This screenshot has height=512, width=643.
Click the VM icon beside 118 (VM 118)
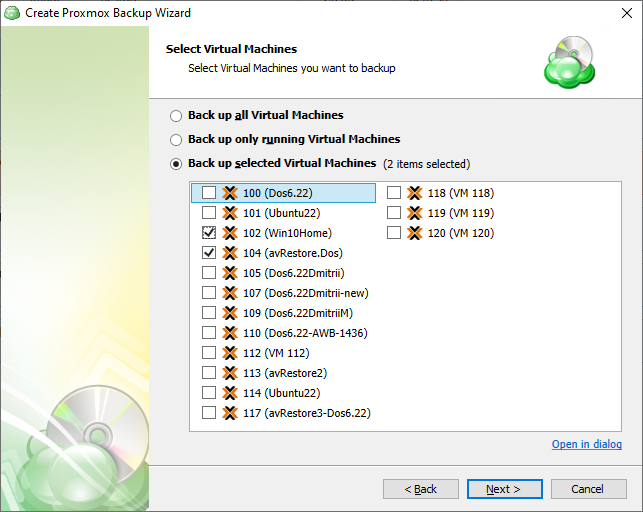(415, 193)
